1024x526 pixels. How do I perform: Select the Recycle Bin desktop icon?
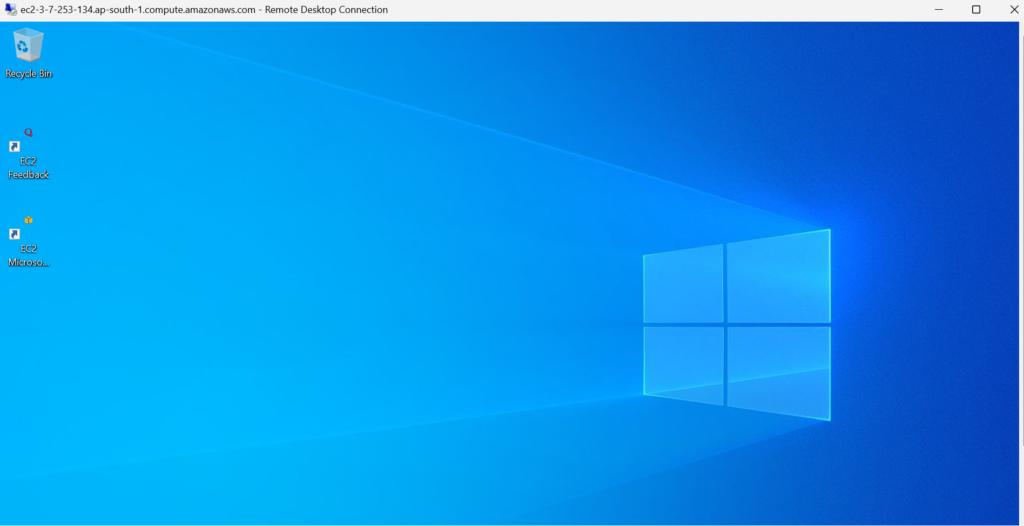pyautogui.click(x=28, y=46)
